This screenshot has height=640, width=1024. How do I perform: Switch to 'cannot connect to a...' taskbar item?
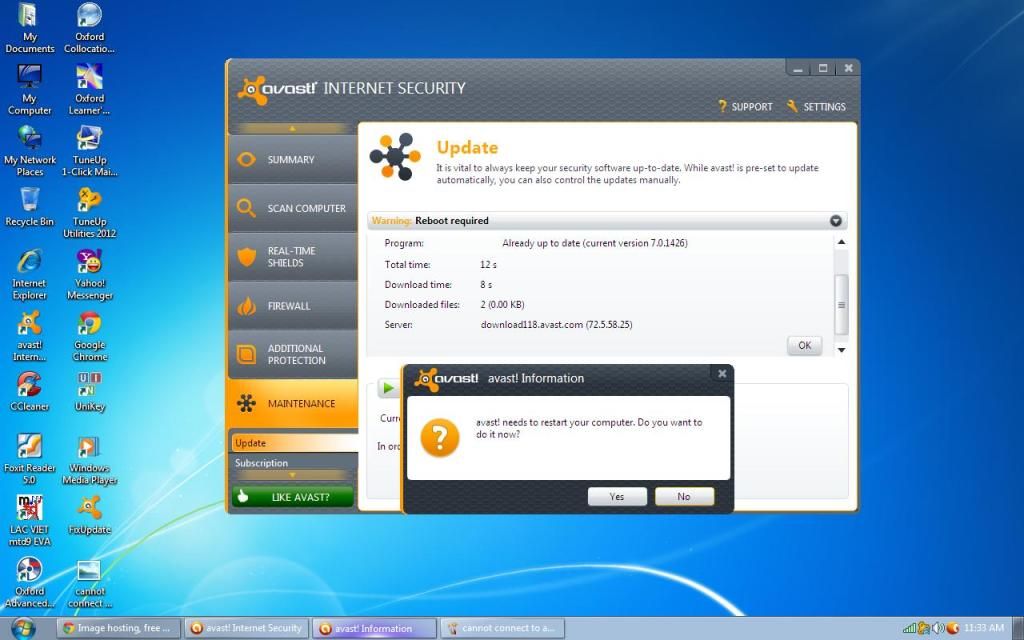[502, 628]
